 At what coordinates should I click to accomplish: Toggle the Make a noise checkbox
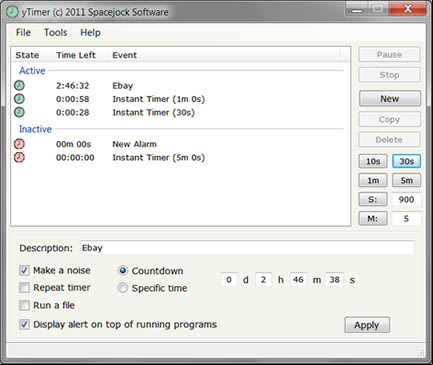[24, 270]
